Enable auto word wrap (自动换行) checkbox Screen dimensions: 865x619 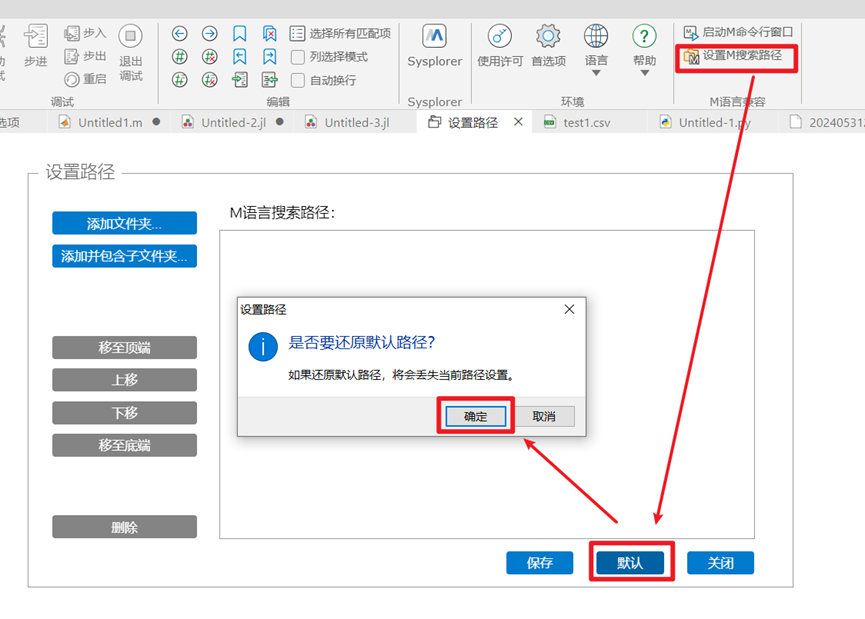[297, 81]
